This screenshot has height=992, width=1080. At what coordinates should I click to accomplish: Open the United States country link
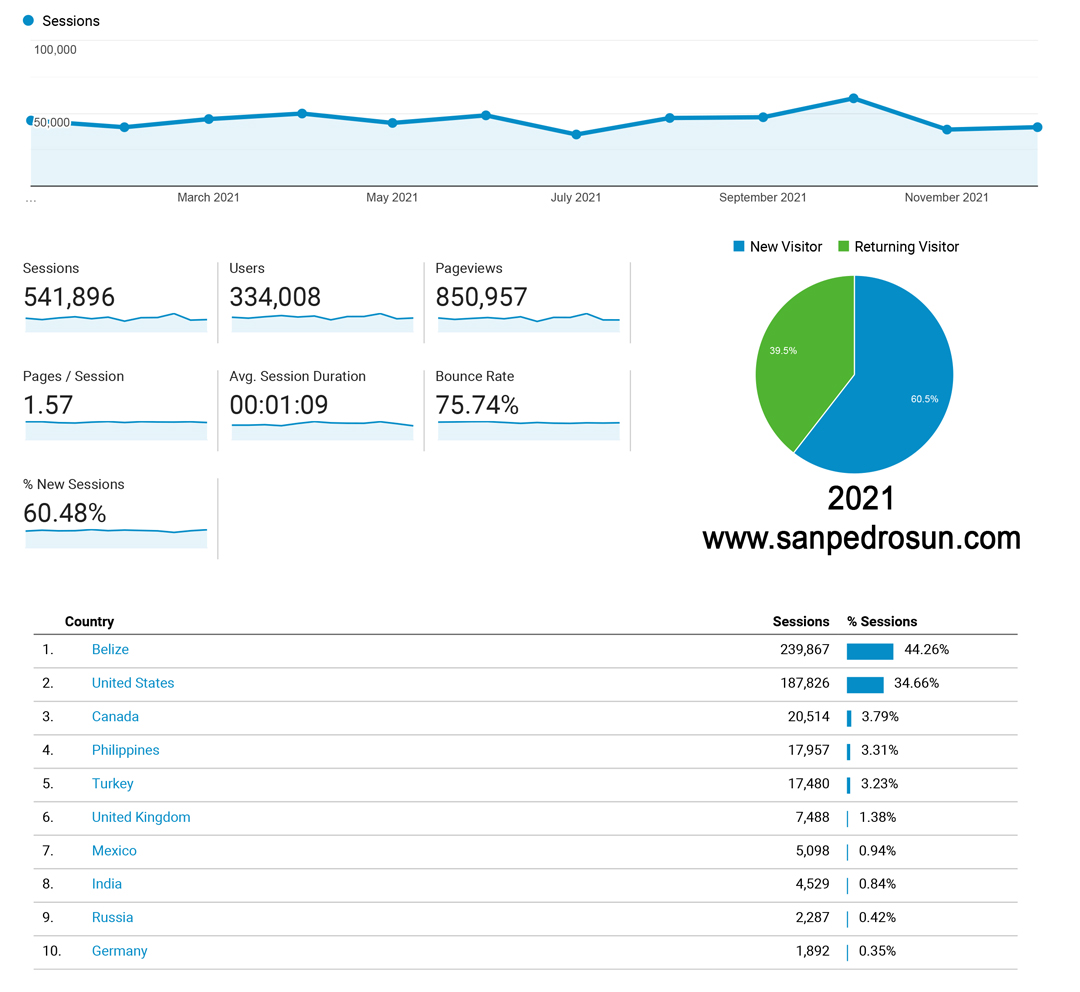tap(133, 683)
